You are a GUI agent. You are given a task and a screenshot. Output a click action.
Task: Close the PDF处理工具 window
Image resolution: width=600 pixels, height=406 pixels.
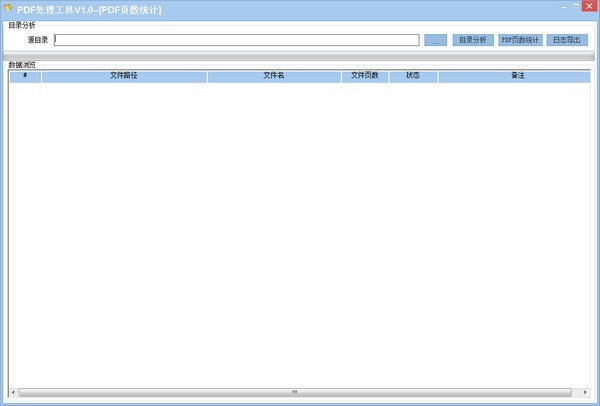[x=589, y=8]
